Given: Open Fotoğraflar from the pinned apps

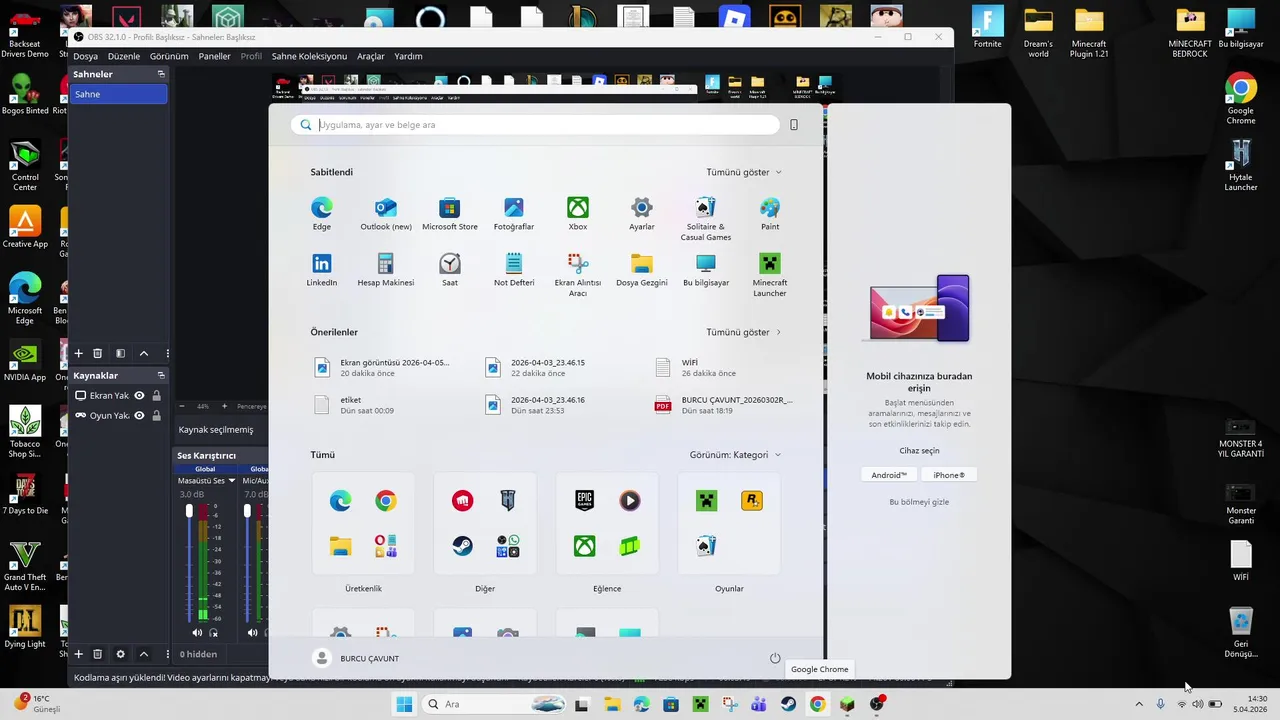Looking at the screenshot, I should click(x=514, y=214).
